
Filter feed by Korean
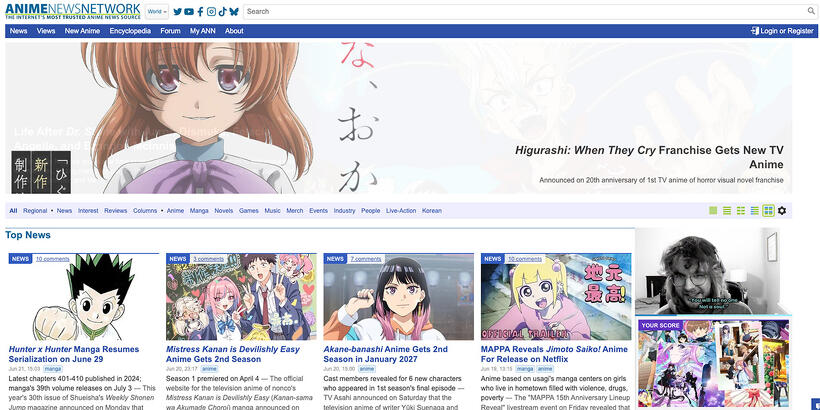click(x=432, y=211)
